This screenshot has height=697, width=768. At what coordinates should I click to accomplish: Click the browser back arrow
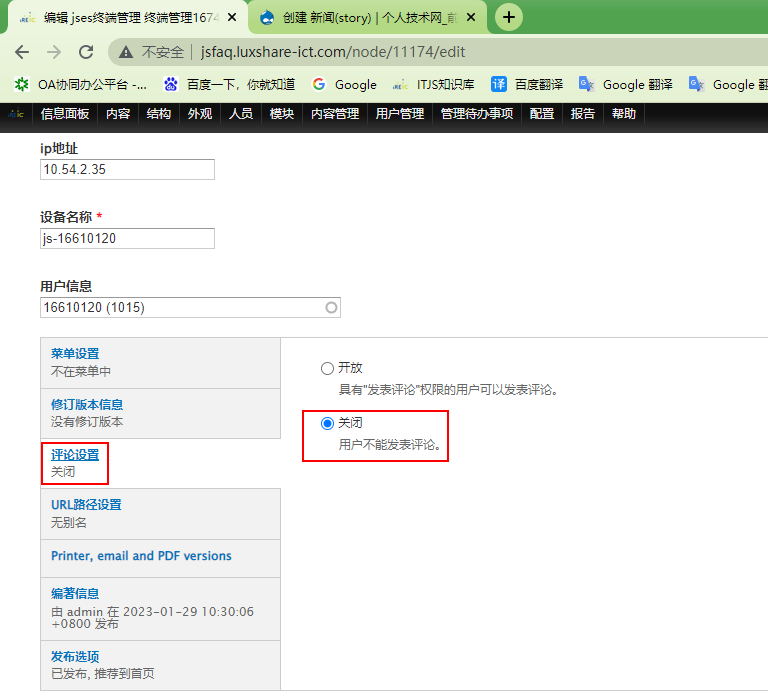[x=22, y=52]
